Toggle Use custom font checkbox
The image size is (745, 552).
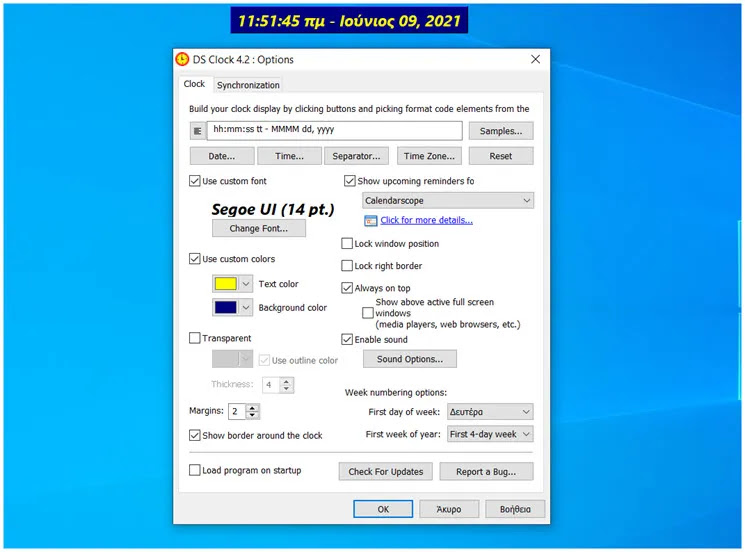click(x=194, y=181)
